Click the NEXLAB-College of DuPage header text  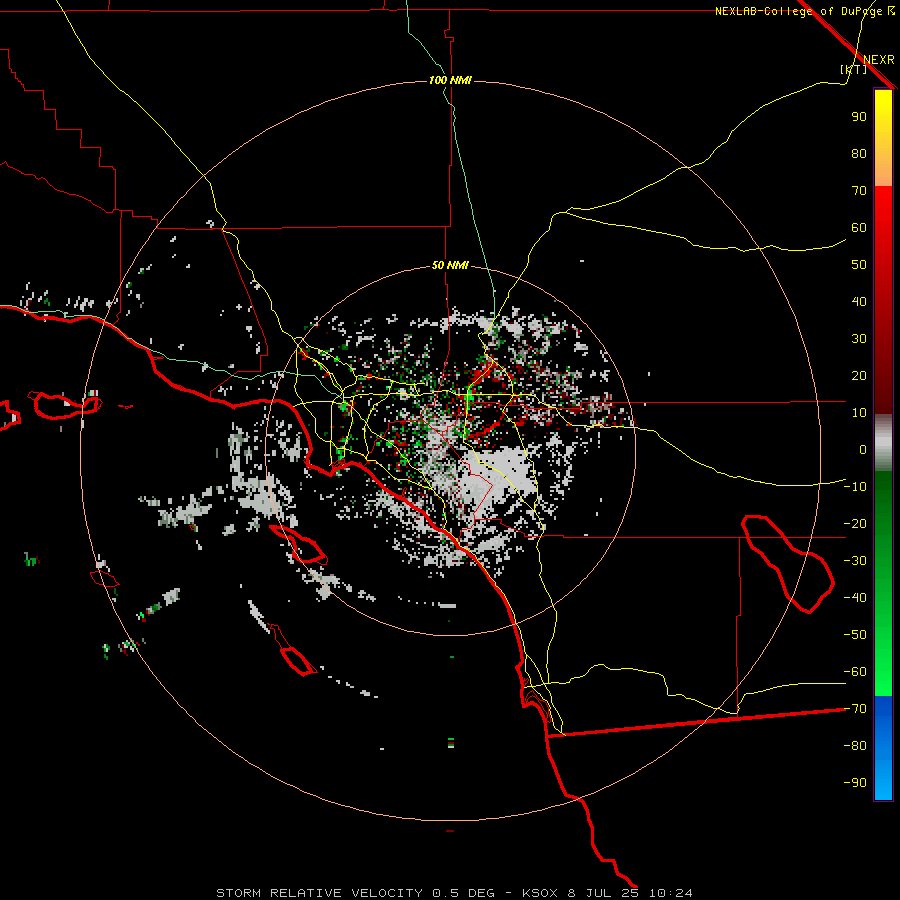(798, 11)
